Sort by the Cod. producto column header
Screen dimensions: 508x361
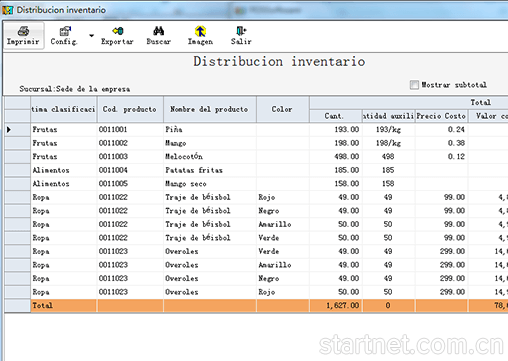pos(130,109)
